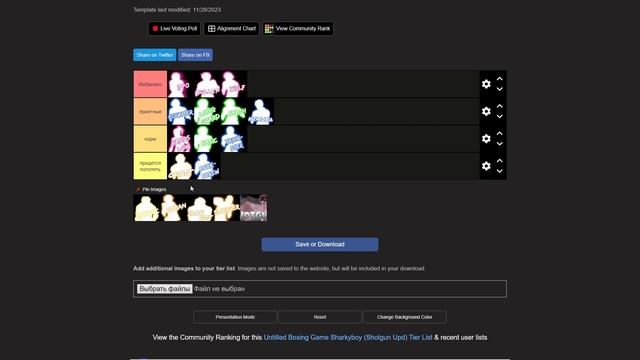640x360 pixels.
Task: Select green fighter in норм tier
Action: (x=207, y=139)
